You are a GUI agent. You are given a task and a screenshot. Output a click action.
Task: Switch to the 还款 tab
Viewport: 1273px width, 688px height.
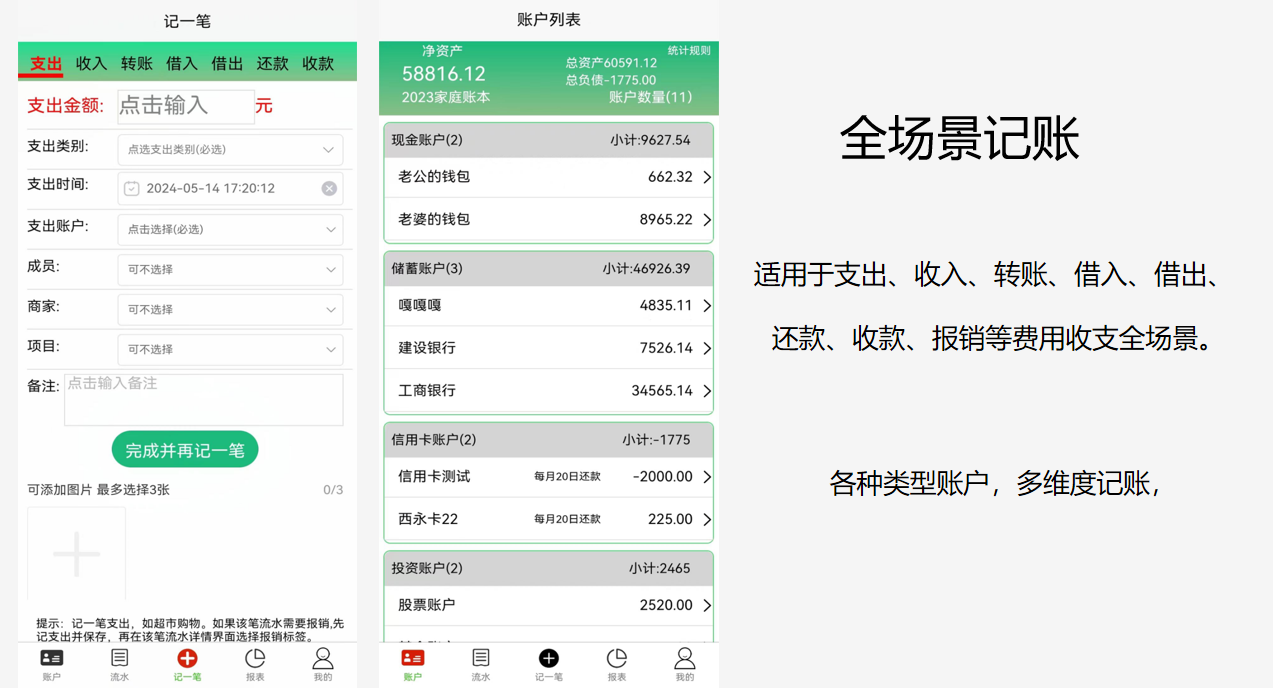pyautogui.click(x=272, y=64)
